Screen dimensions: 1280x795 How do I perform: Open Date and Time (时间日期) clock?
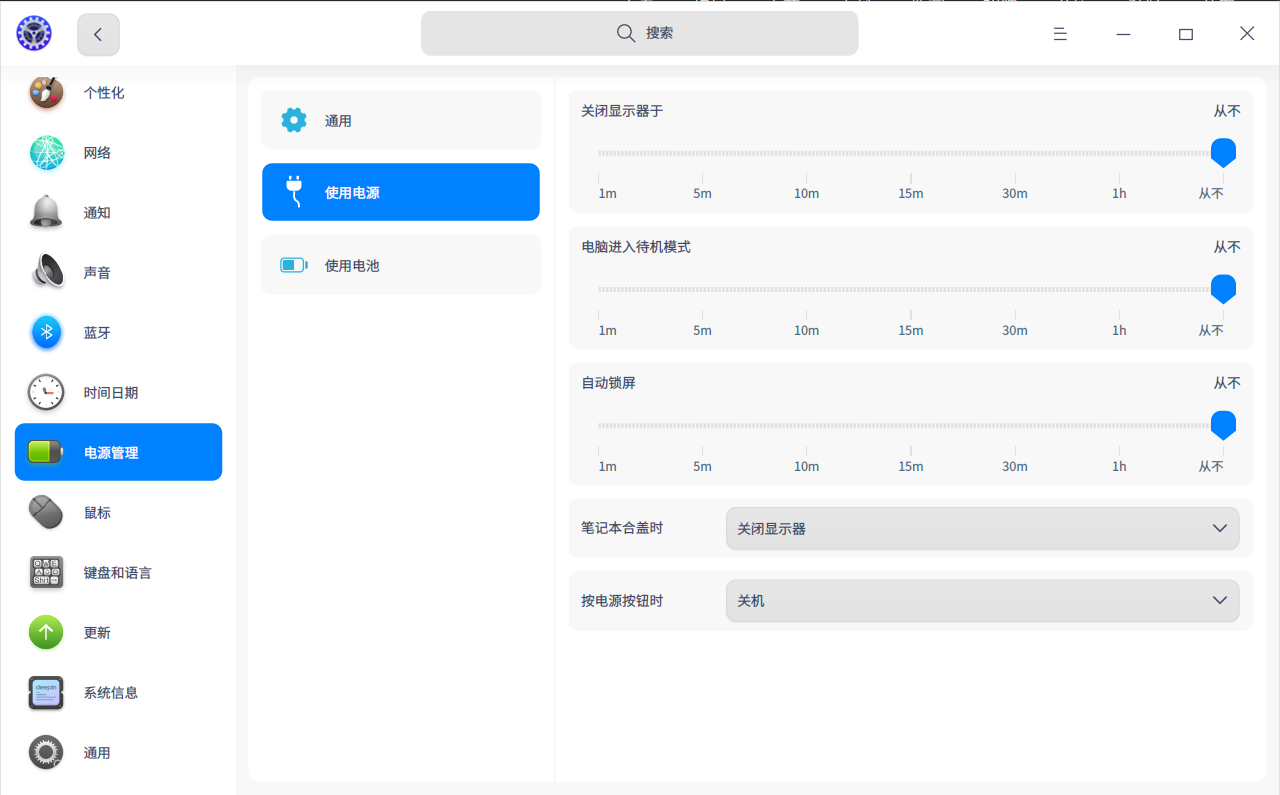[x=118, y=393]
